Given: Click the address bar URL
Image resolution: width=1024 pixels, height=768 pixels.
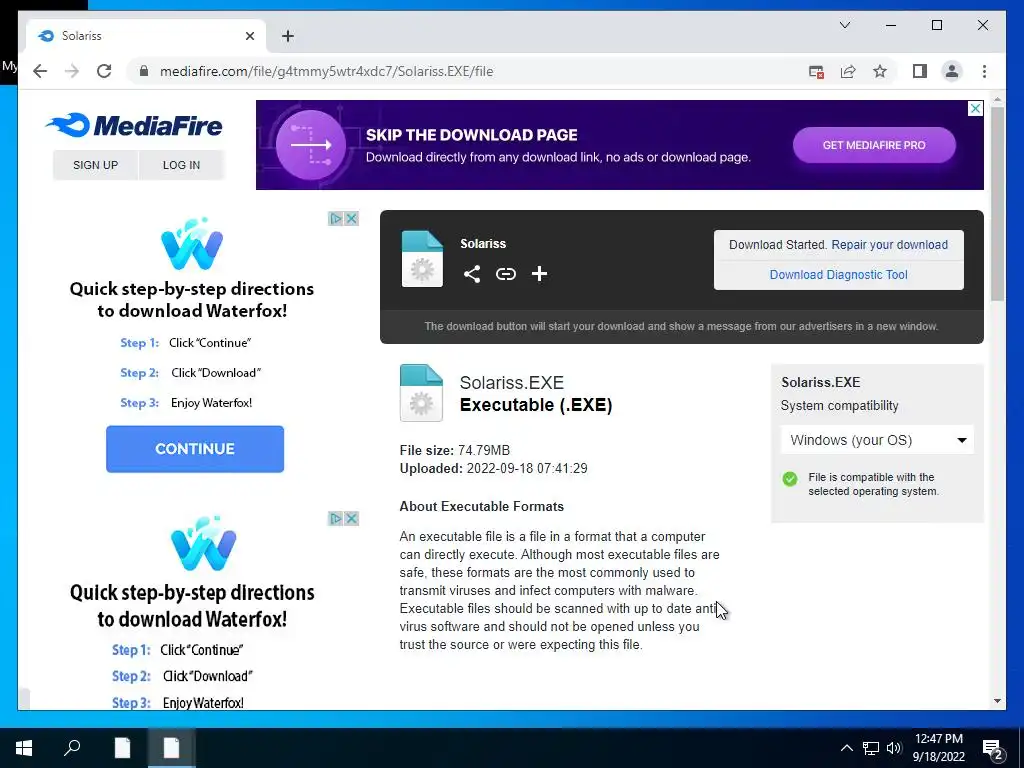Looking at the screenshot, I should coord(327,71).
